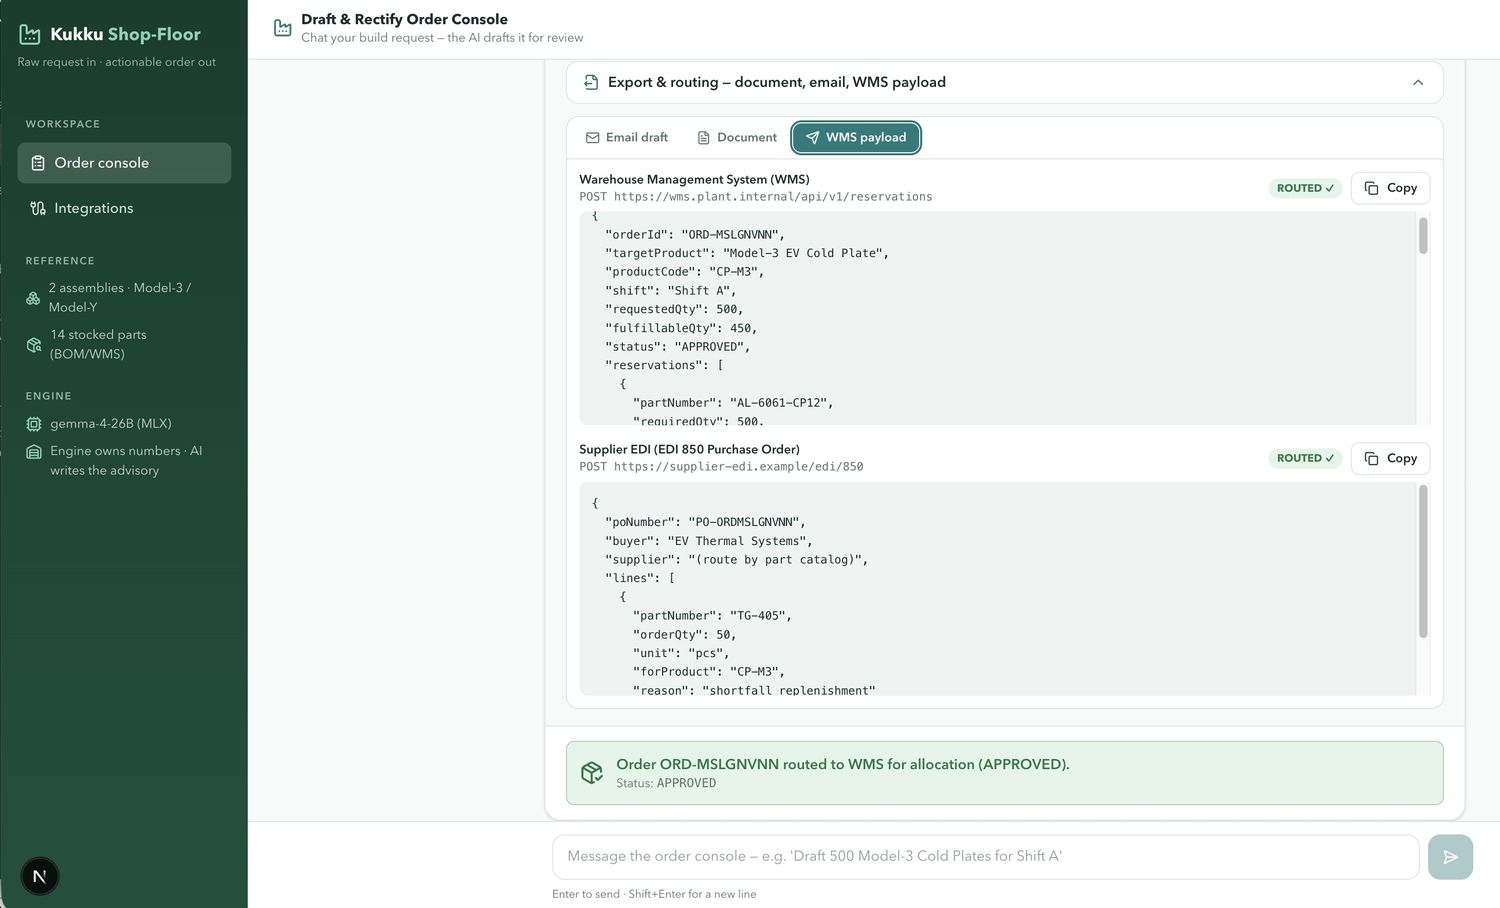Click the ROUTED badge for Supplier EDI
Image resolution: width=1500 pixels, height=908 pixels.
(x=1305, y=458)
